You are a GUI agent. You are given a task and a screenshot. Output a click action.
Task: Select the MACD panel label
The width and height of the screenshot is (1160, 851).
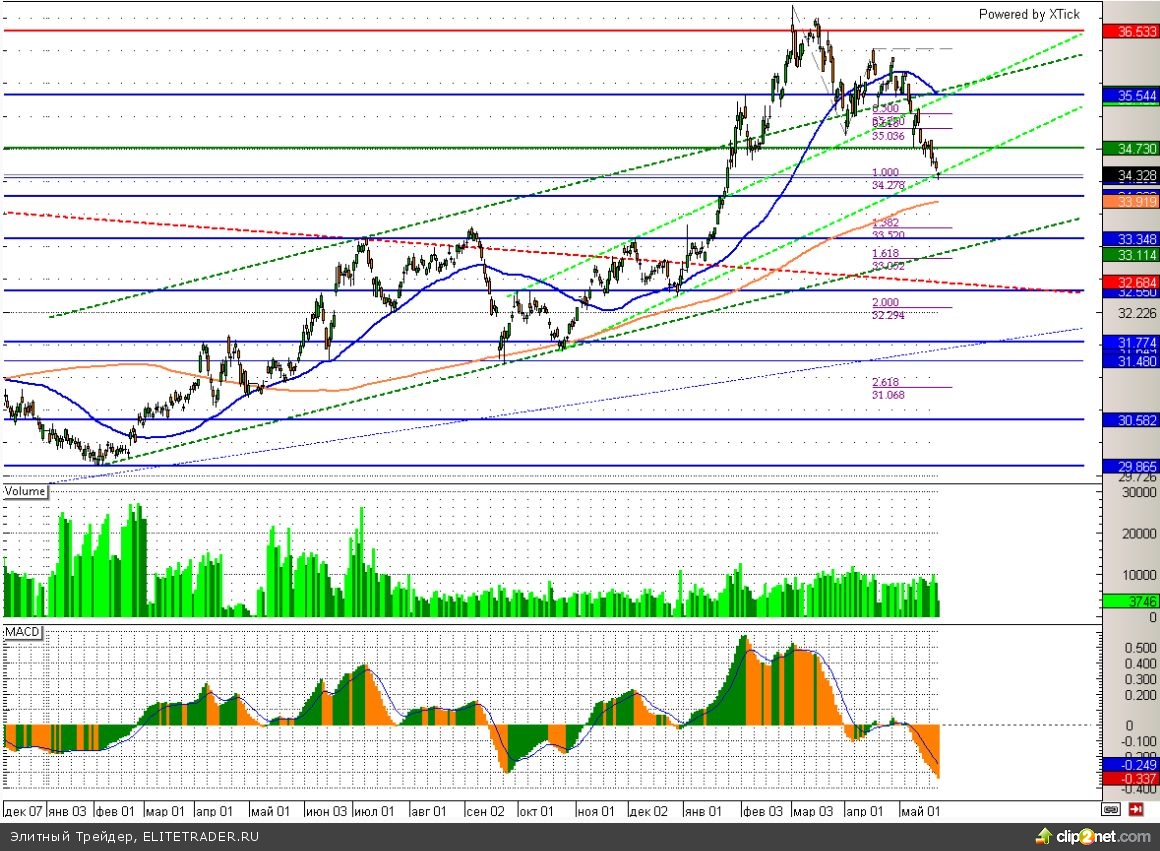(x=23, y=634)
